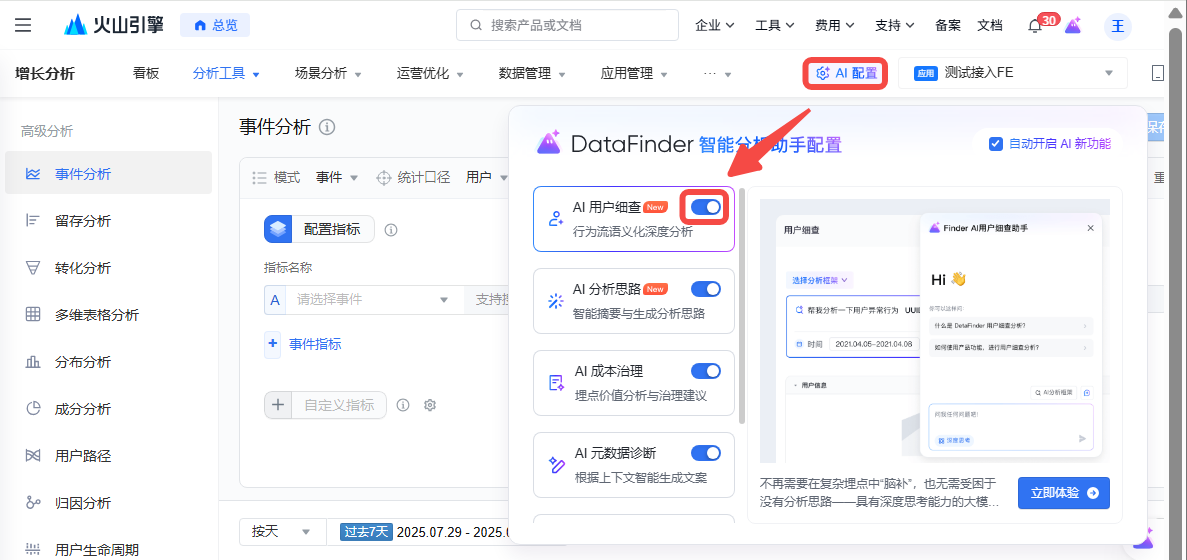Open the 模式 事件 dropdown
Viewport: 1187px width, 560px height.
click(337, 178)
